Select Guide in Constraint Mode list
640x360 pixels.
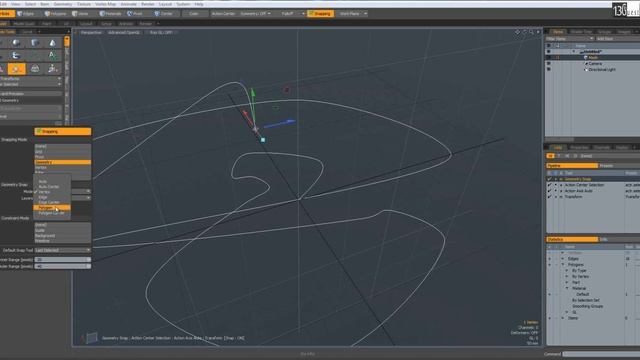point(62,230)
